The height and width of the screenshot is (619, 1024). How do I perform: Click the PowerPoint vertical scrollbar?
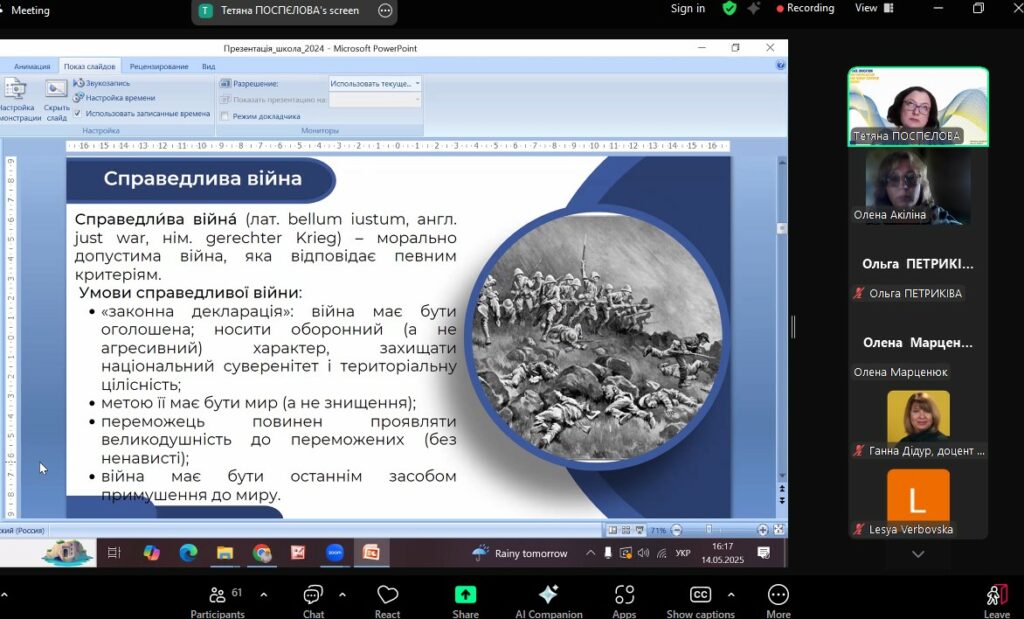coord(782,318)
